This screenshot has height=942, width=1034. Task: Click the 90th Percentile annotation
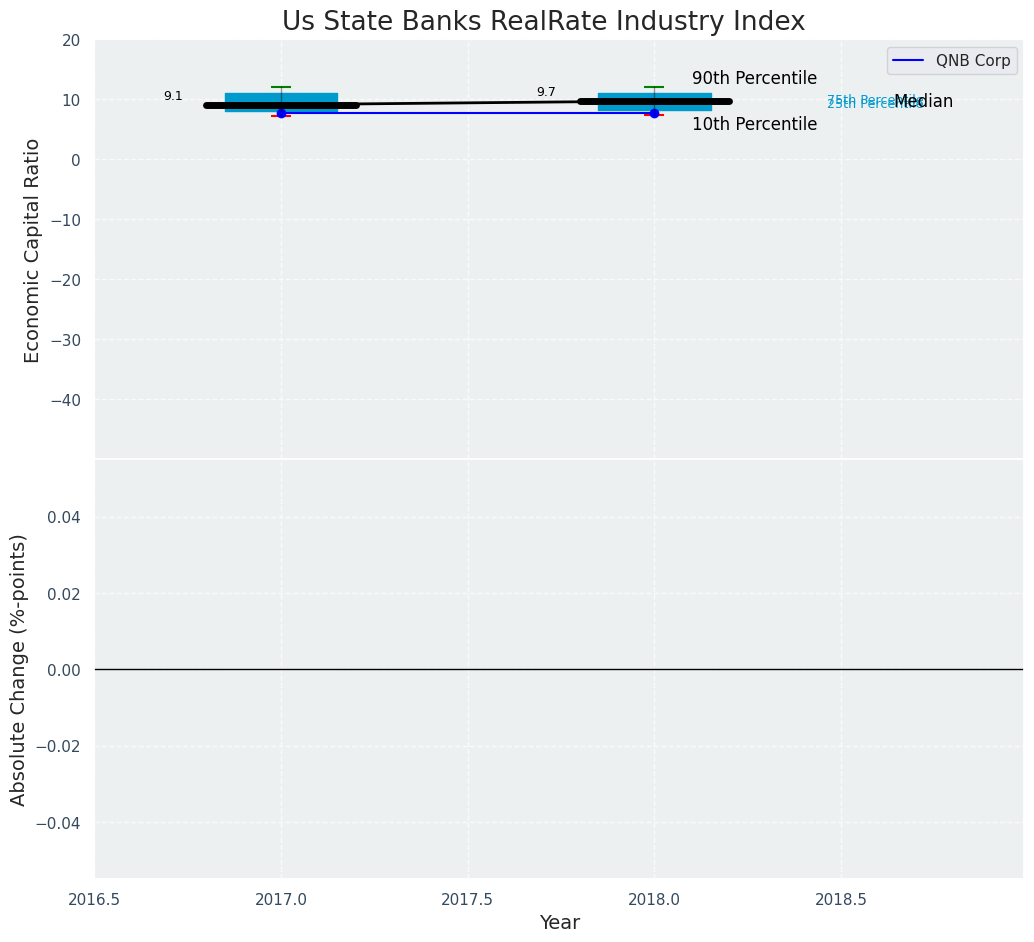[x=754, y=78]
